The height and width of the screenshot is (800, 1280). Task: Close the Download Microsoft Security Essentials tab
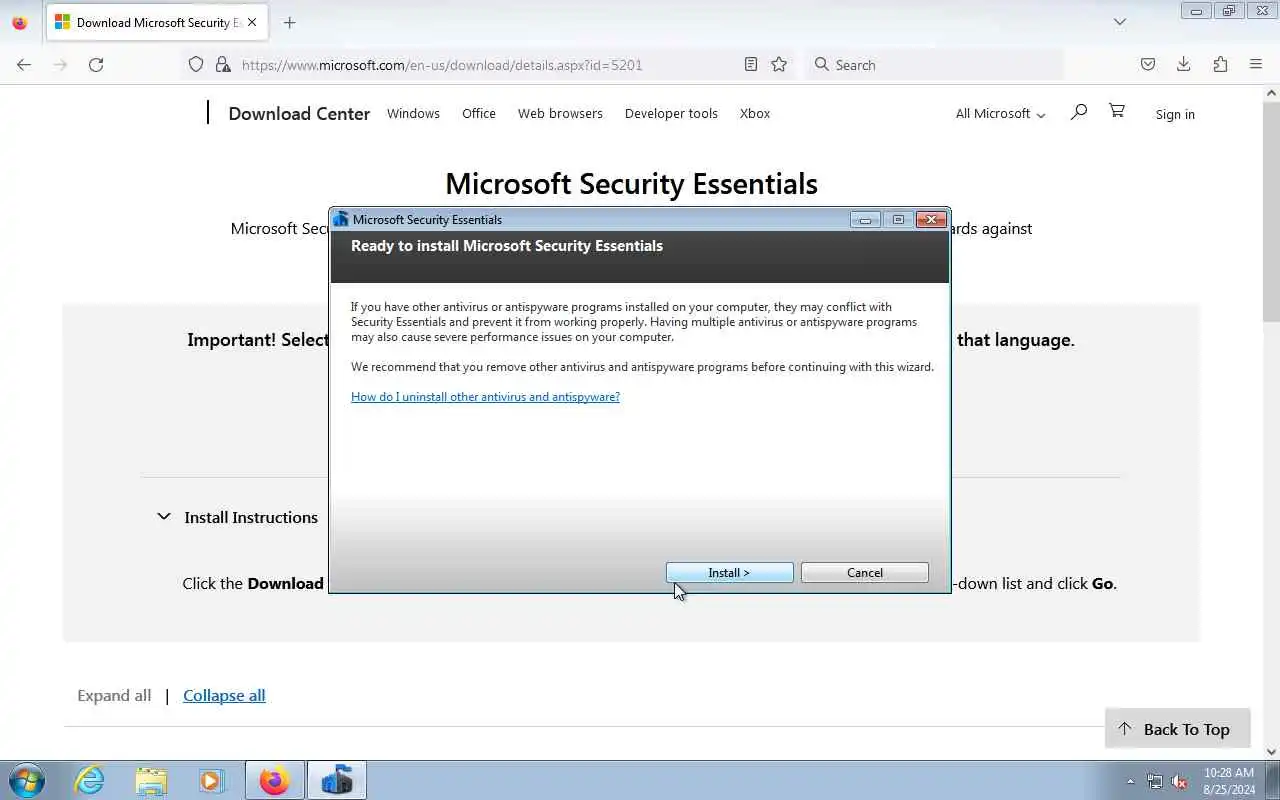point(251,22)
